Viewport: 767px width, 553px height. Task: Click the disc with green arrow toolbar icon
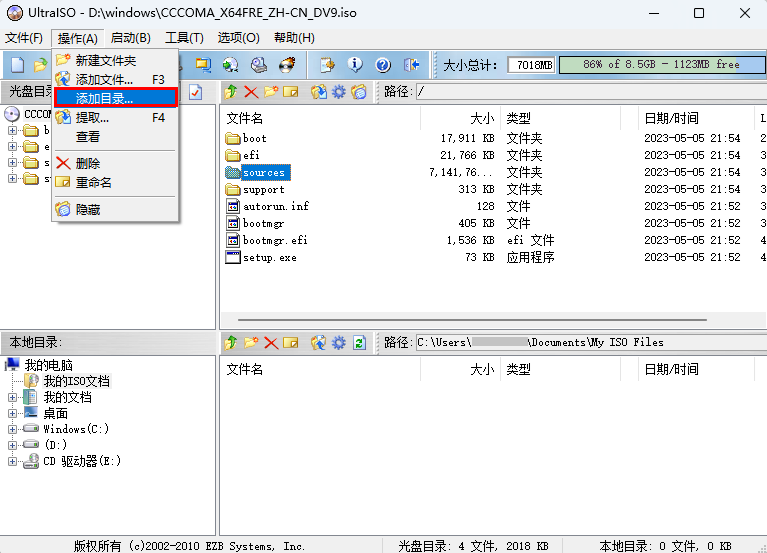[x=230, y=65]
